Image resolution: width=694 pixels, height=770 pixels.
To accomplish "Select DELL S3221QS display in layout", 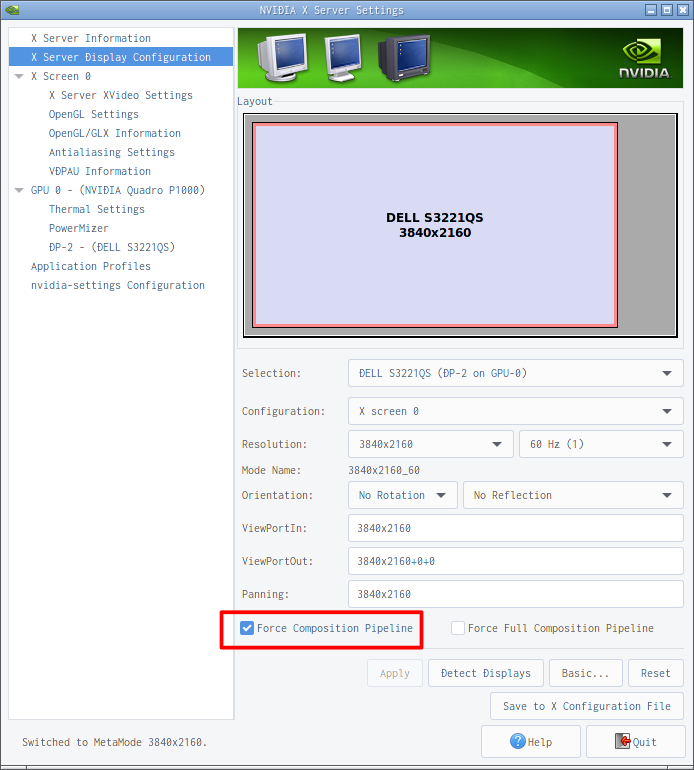I will point(435,225).
